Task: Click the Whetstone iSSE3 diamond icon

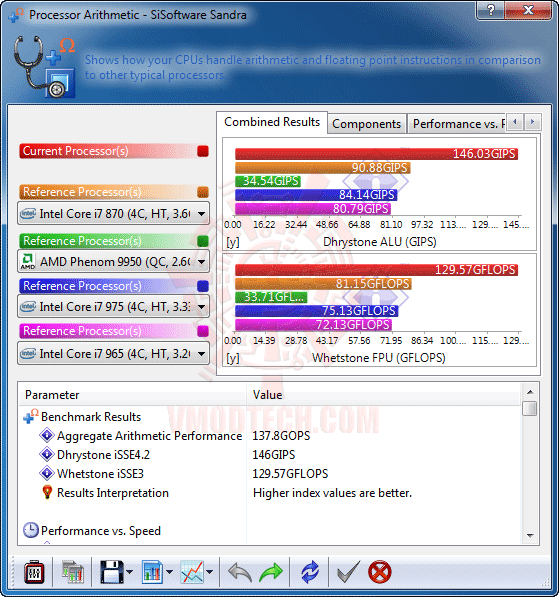Action: tap(47, 473)
